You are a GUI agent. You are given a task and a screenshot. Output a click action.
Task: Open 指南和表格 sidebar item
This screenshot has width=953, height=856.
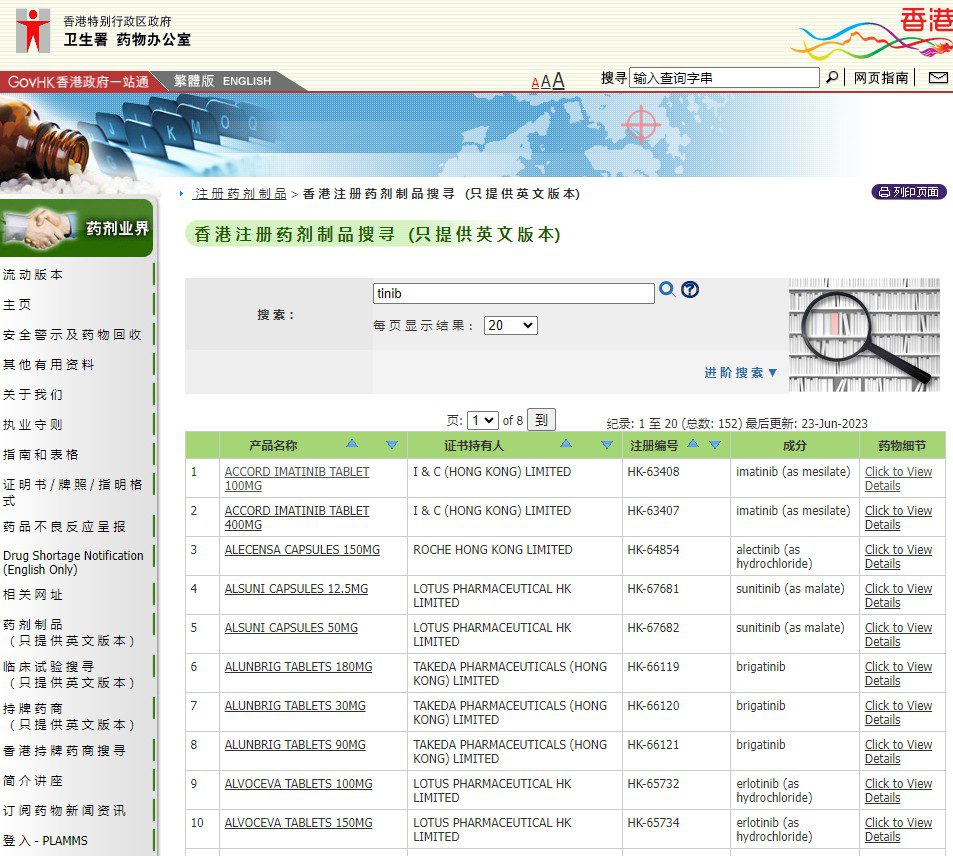tap(41, 454)
